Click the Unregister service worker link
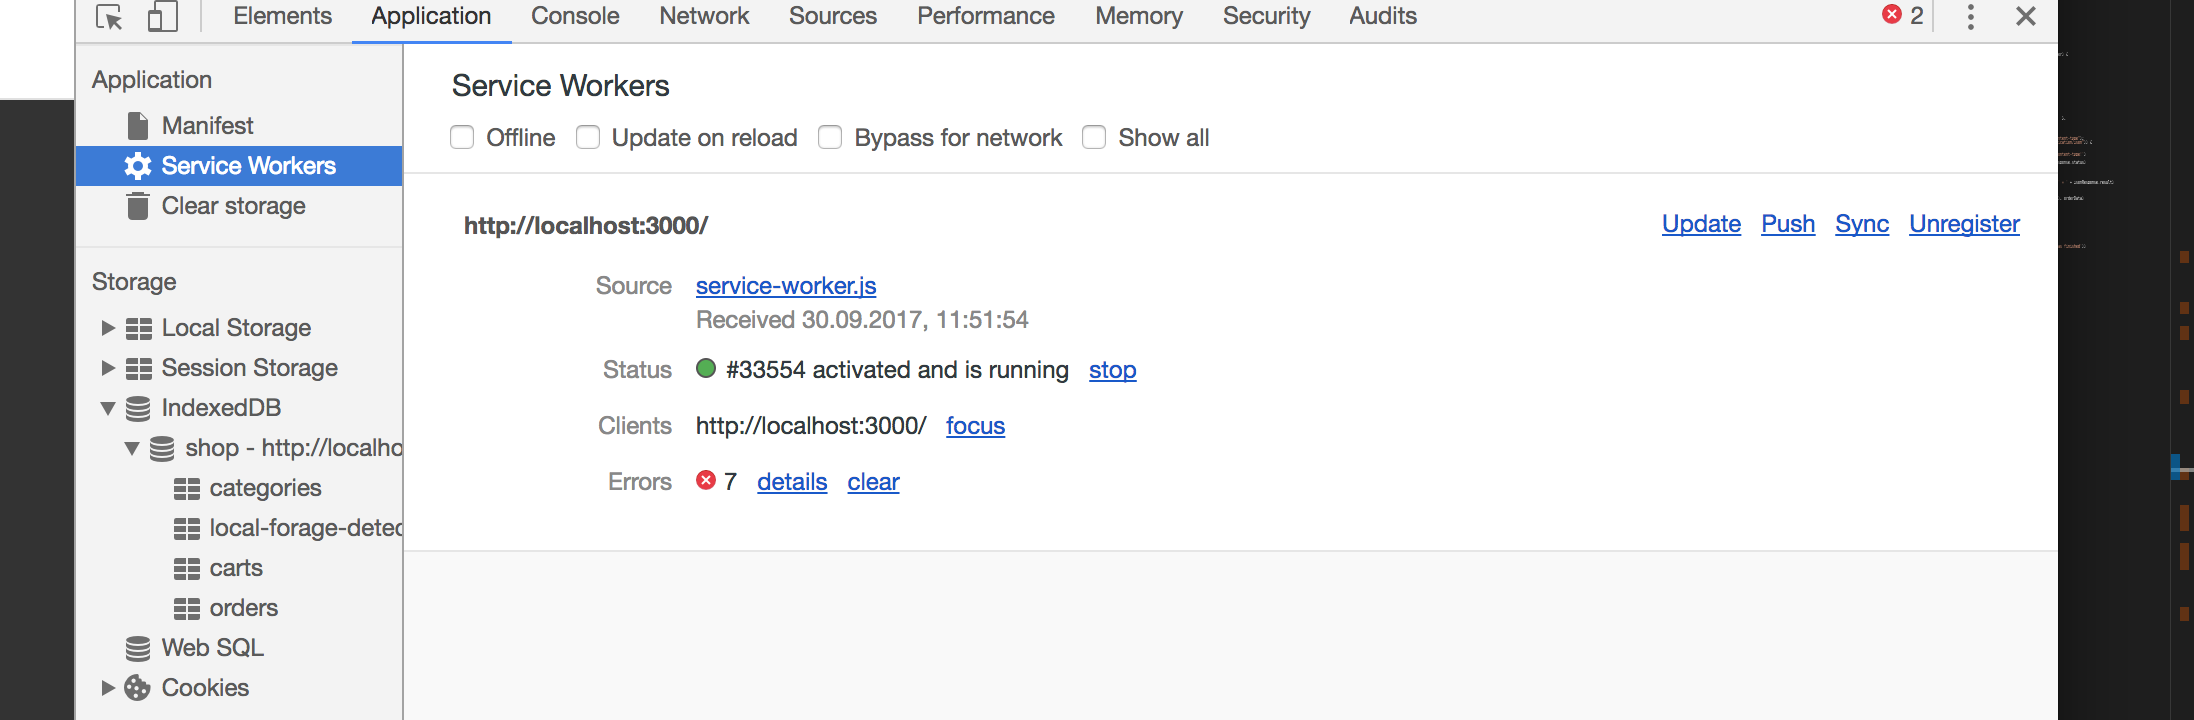The image size is (2194, 720). point(1964,224)
